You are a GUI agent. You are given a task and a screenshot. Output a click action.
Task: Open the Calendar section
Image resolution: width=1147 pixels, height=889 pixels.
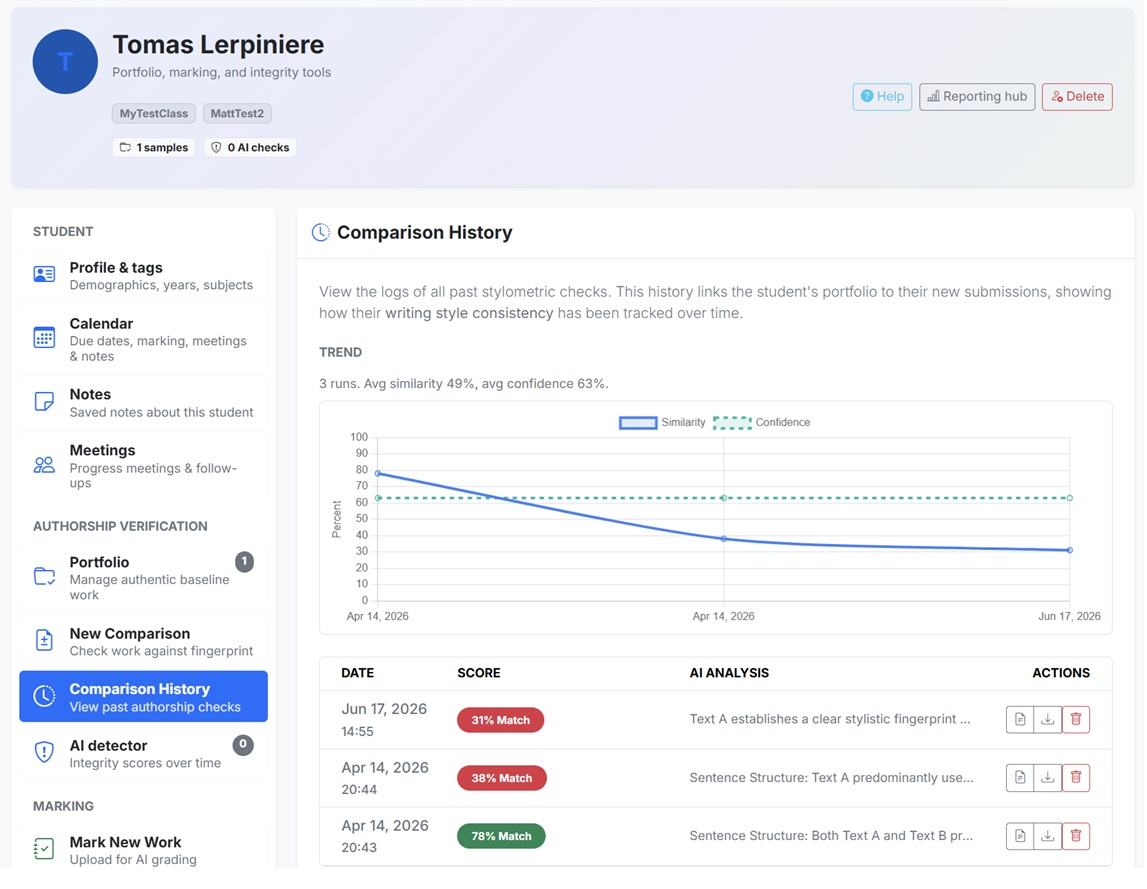click(143, 339)
